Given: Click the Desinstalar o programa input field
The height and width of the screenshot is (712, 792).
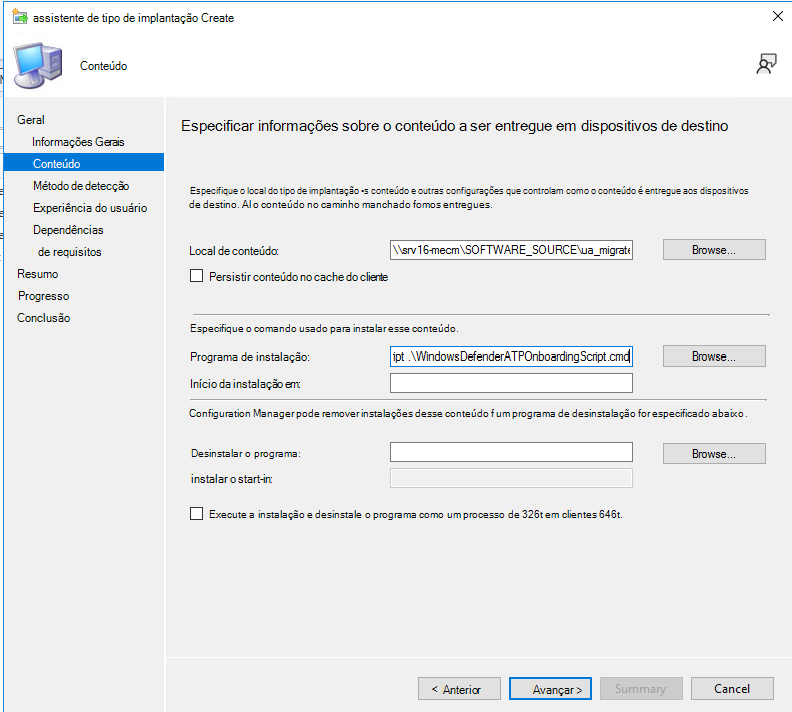Looking at the screenshot, I should pos(511,452).
